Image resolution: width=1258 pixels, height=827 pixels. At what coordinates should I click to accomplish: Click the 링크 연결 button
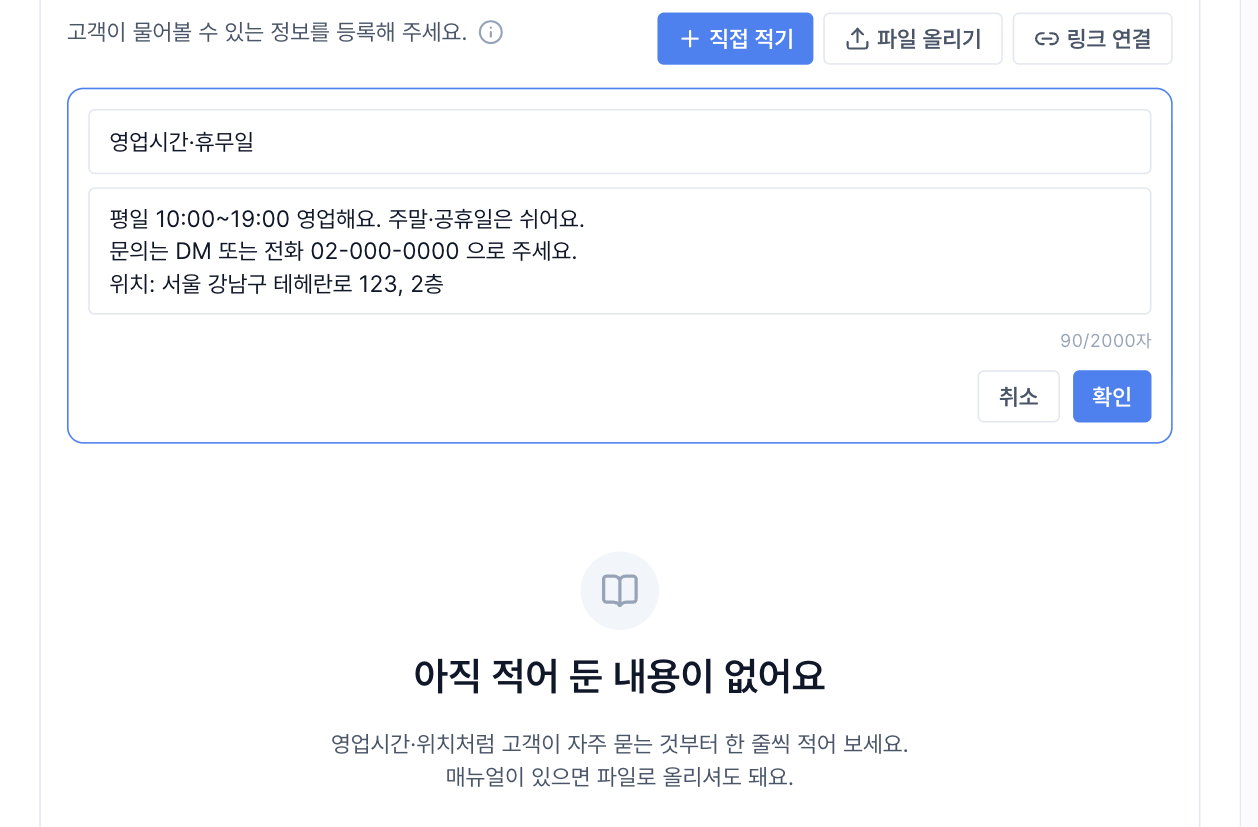[1092, 39]
